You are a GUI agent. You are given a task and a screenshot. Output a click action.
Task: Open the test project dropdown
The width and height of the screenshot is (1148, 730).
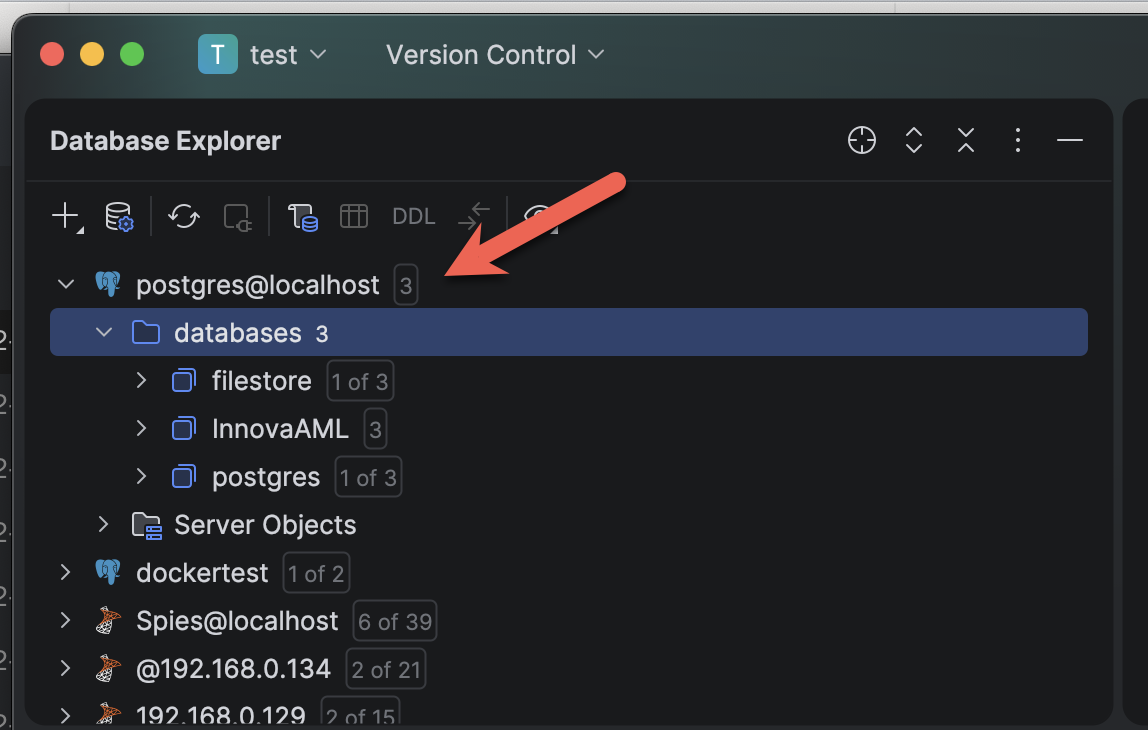[x=263, y=55]
